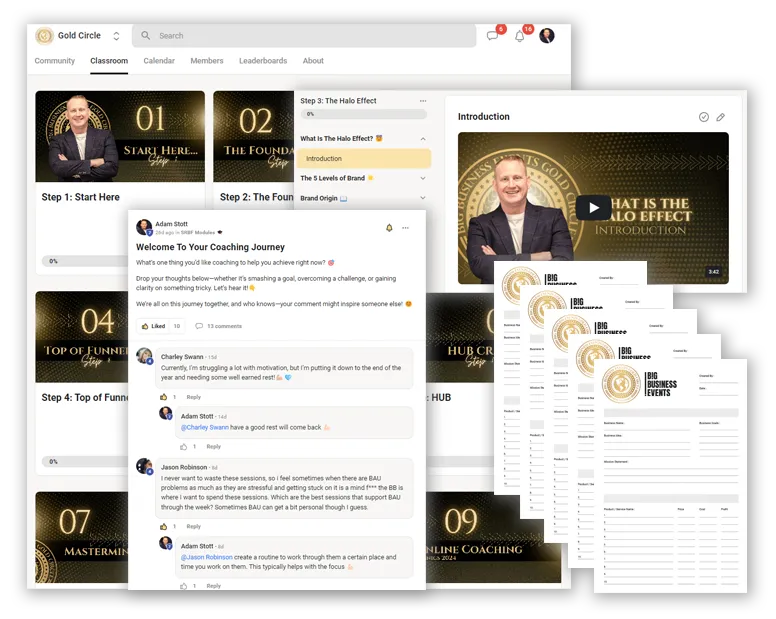Expand The 5 Levels of Brand section

click(423, 178)
